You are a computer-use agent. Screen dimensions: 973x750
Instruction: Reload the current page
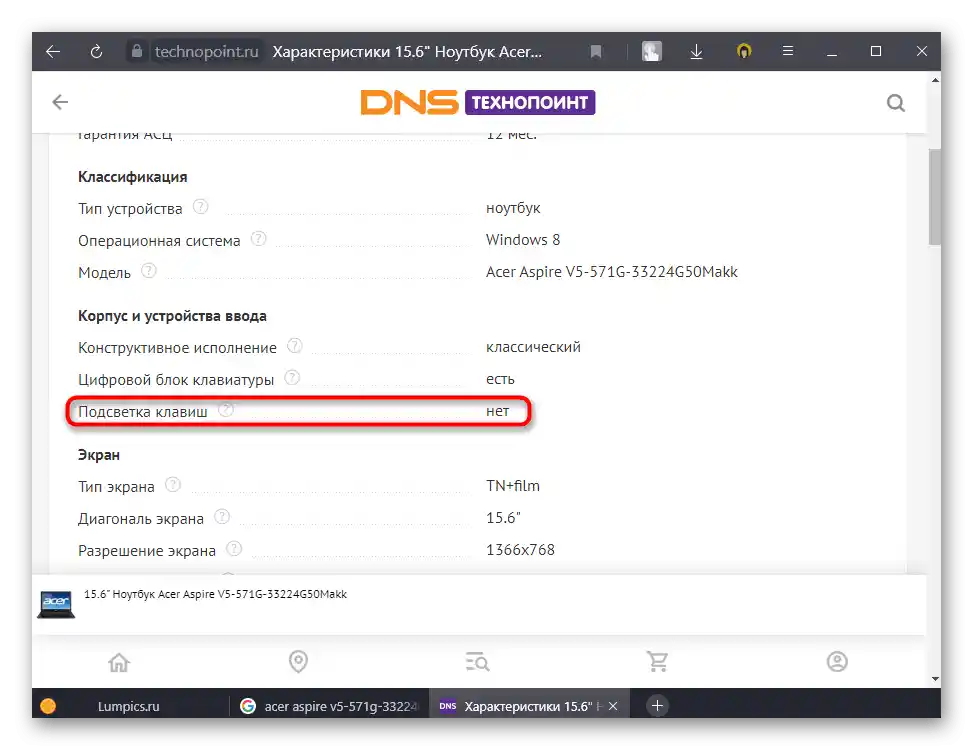tap(95, 51)
